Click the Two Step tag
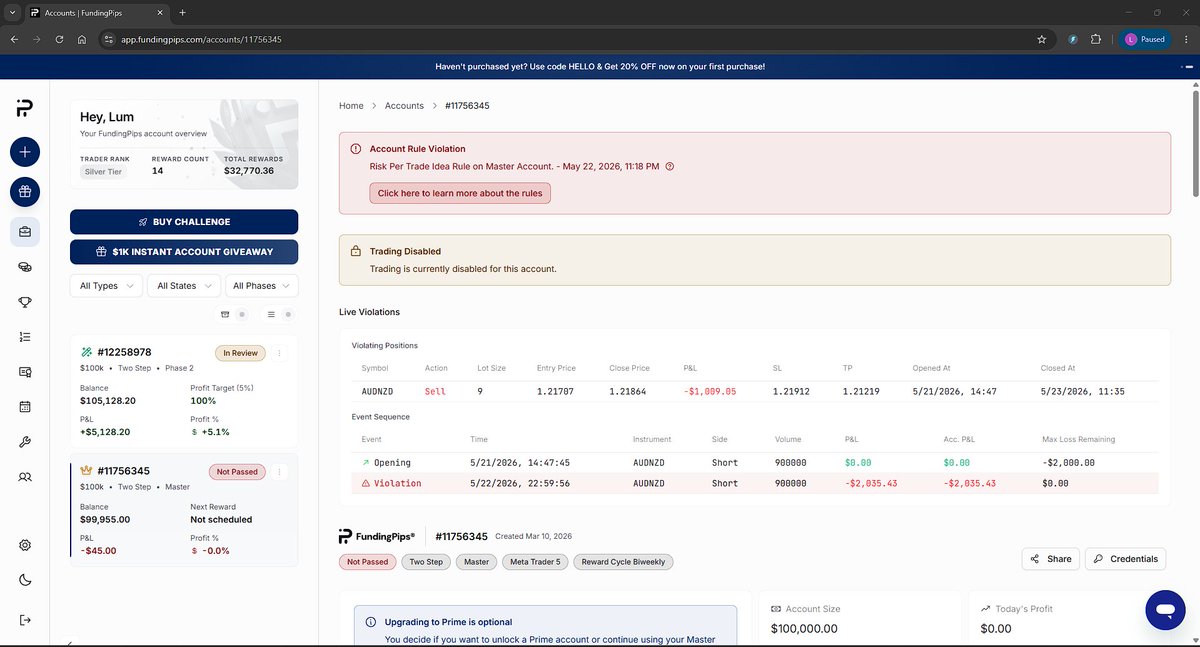 tap(426, 562)
